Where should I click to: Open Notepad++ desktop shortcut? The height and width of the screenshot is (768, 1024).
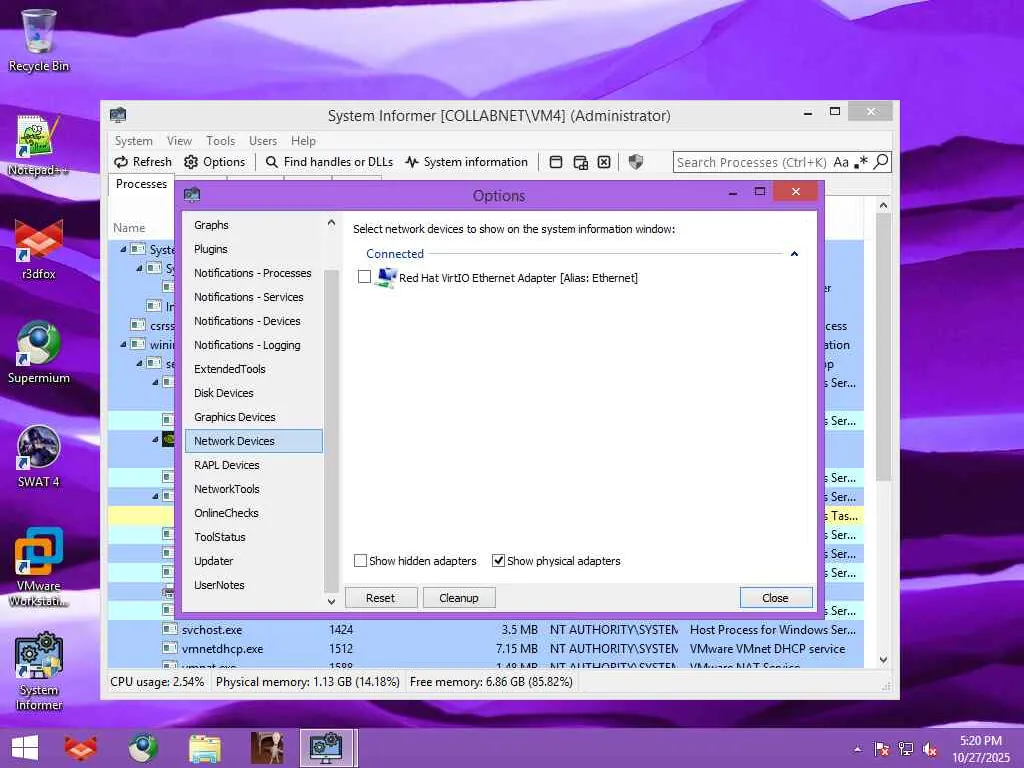39,146
